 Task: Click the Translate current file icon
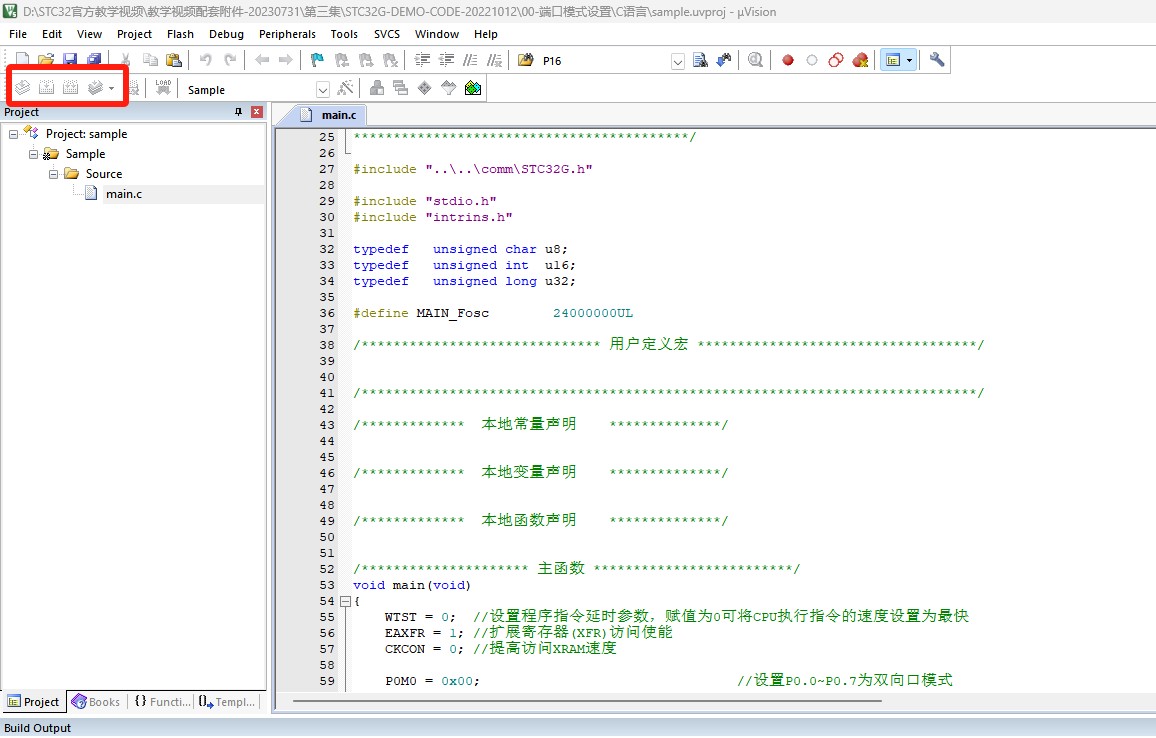pos(22,88)
